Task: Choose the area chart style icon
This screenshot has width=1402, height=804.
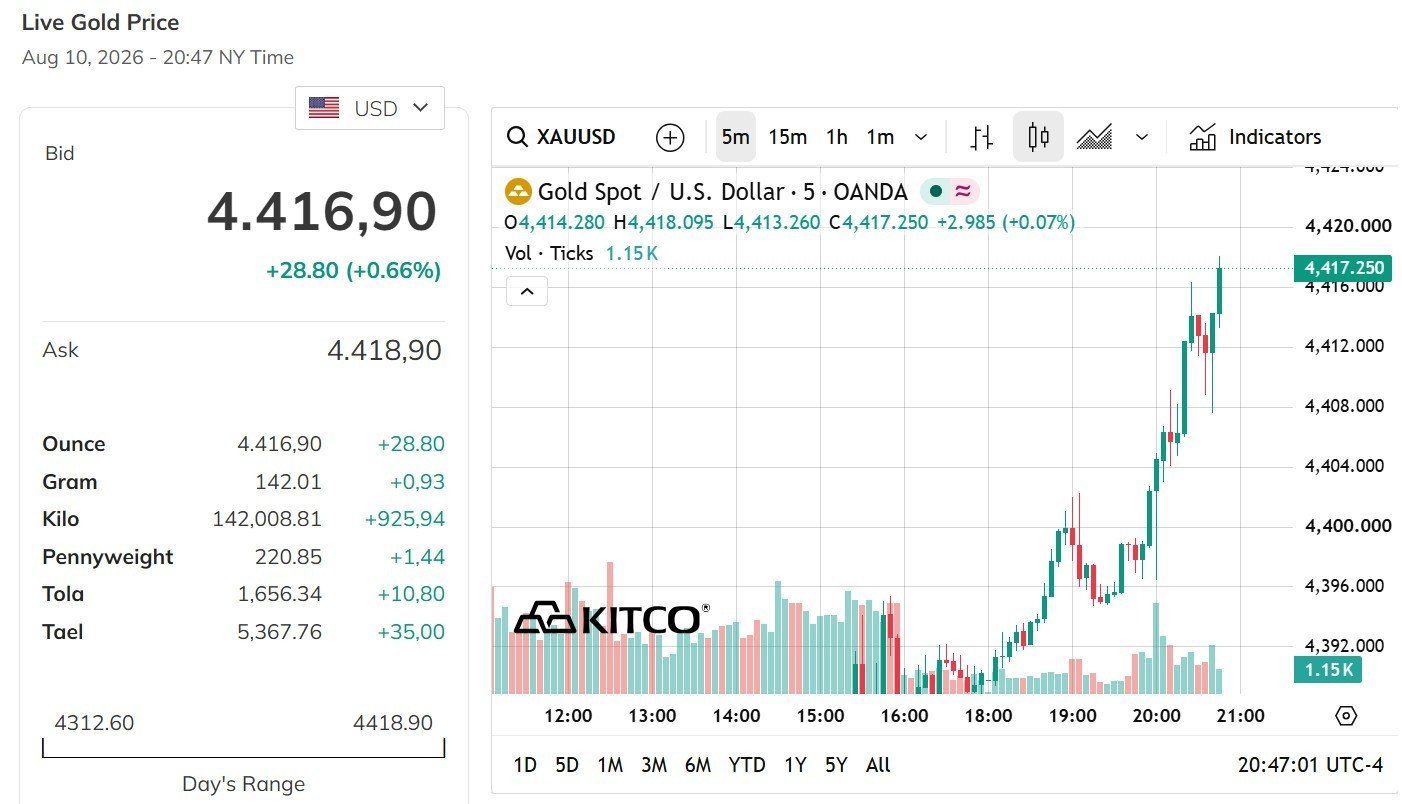Action: click(1095, 137)
